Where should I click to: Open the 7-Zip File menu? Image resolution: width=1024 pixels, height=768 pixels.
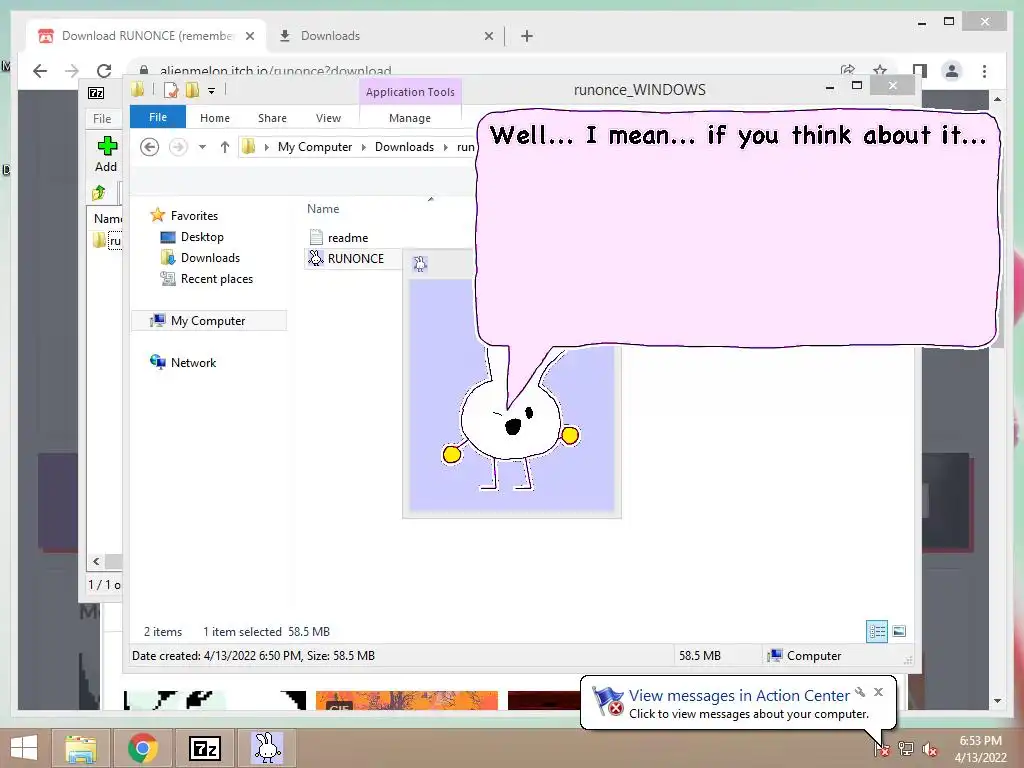coord(103,118)
